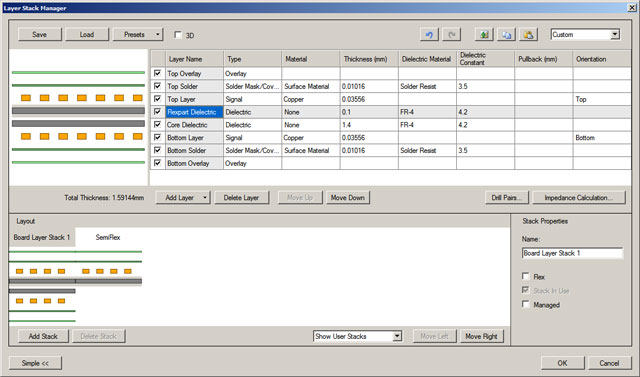This screenshot has width=640, height=377.
Task: Click the blue Undo arrow icon
Action: (x=429, y=35)
